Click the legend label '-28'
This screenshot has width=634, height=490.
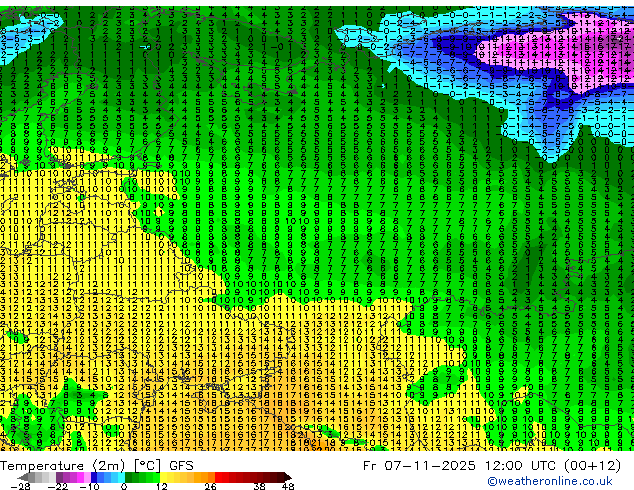[20, 486]
